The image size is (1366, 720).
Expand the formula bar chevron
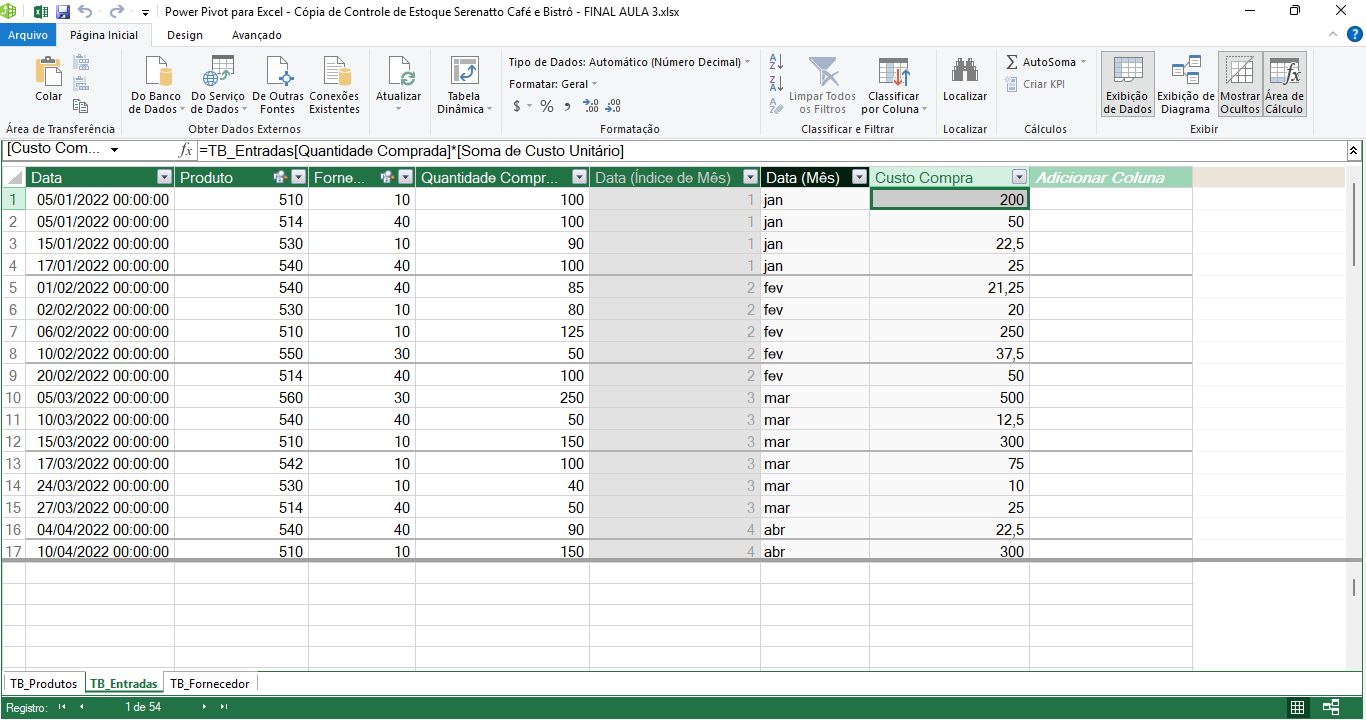[1354, 150]
